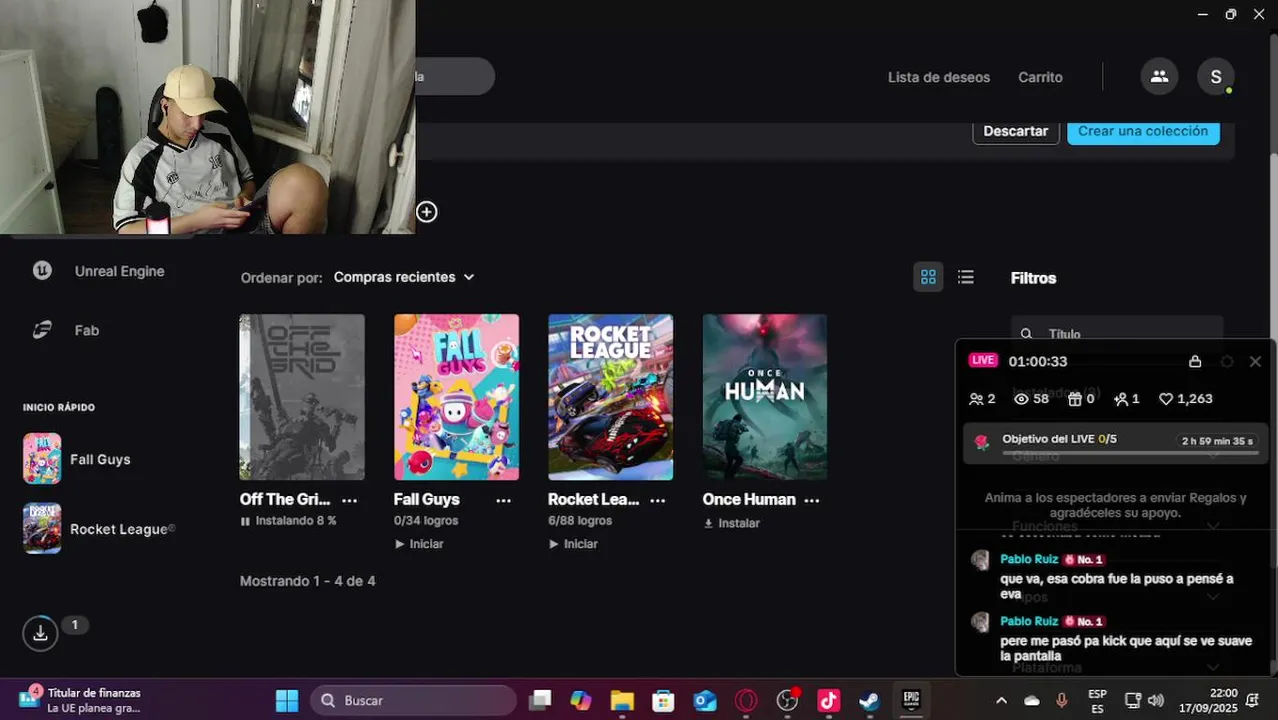Open the Windows Start menu
Viewport: 1278px width, 720px height.
[x=287, y=700]
